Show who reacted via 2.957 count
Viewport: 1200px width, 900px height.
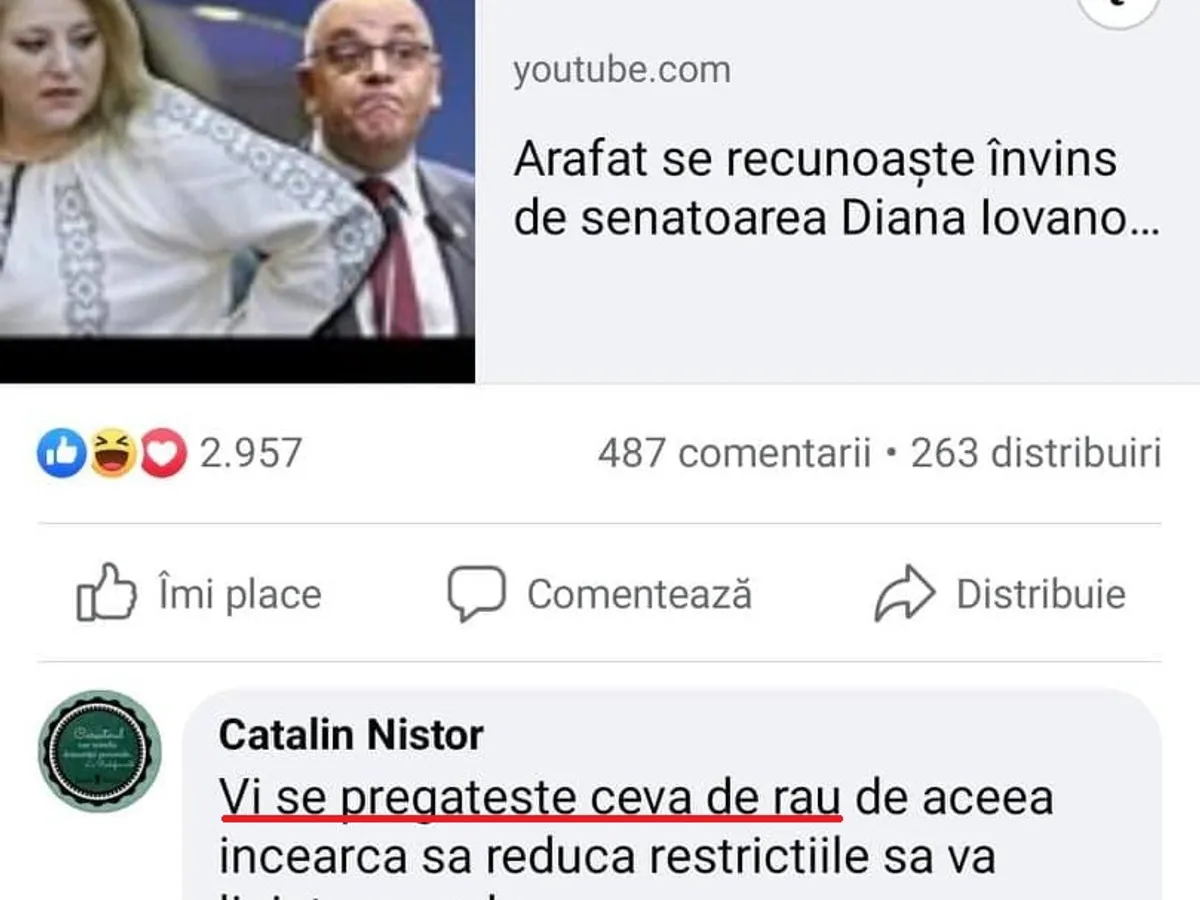coord(250,454)
